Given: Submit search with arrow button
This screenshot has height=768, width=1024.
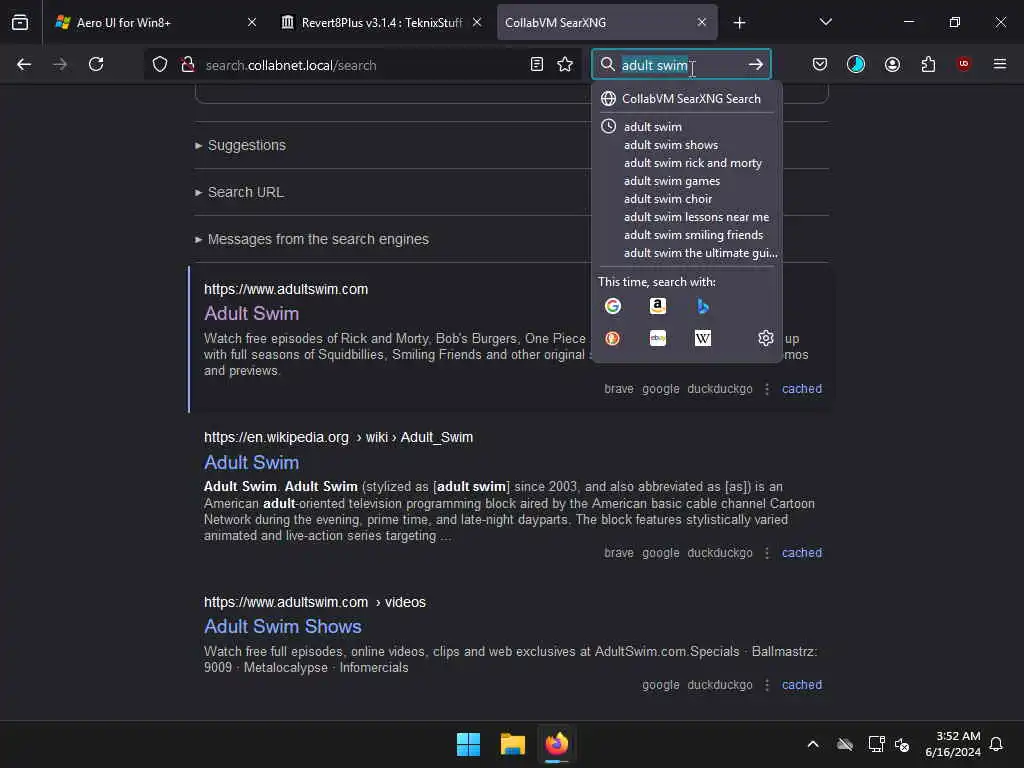Looking at the screenshot, I should tap(756, 64).
